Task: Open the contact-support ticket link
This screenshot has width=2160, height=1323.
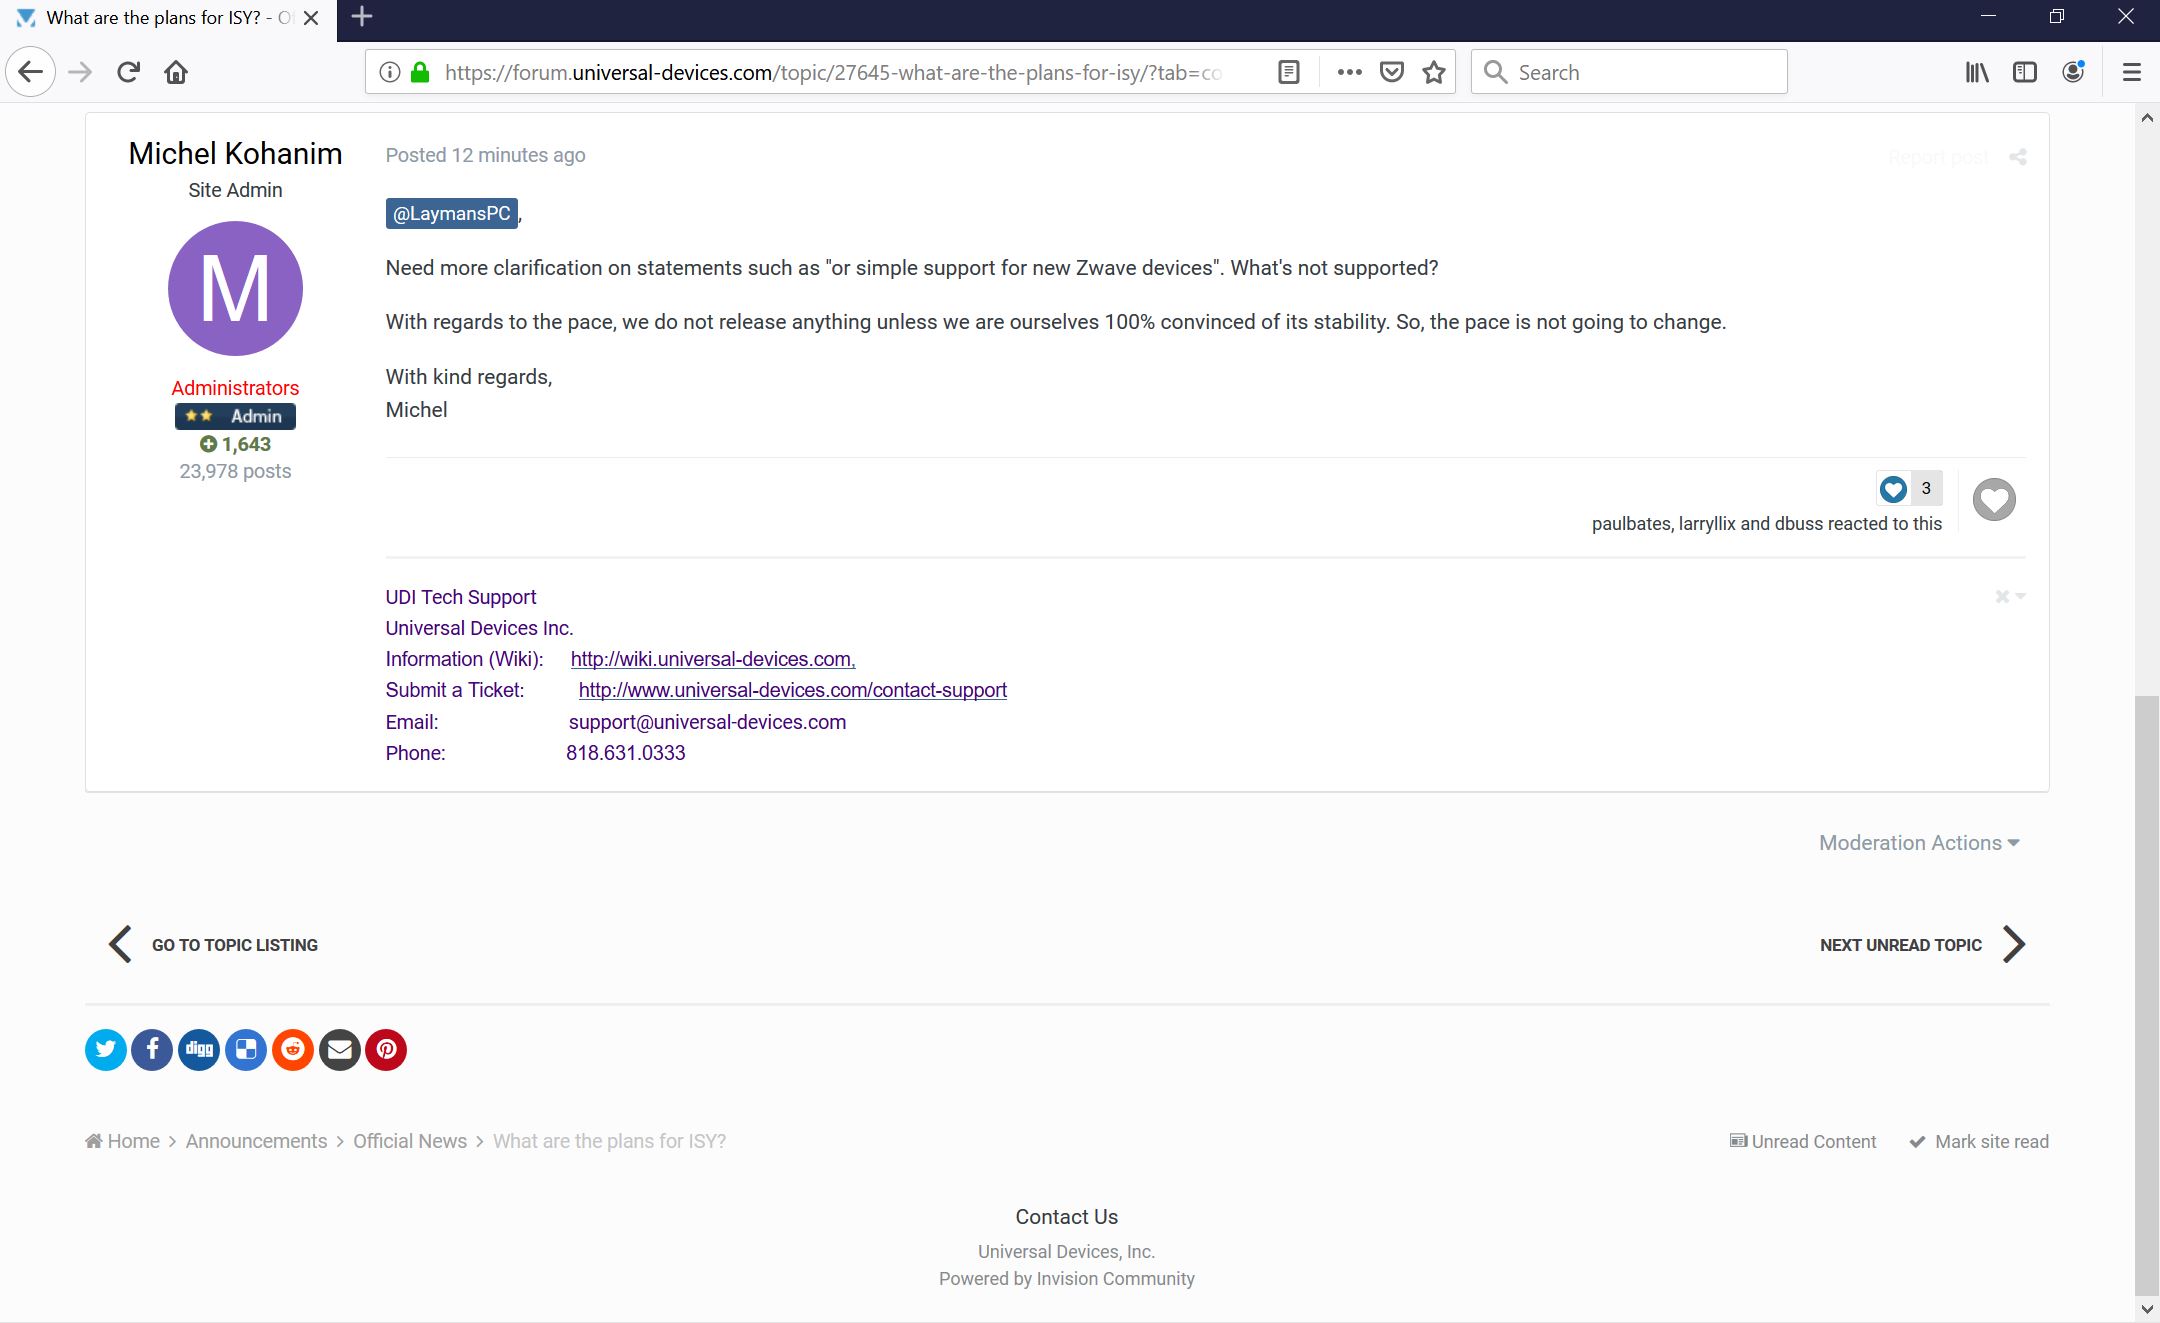Action: 792,690
